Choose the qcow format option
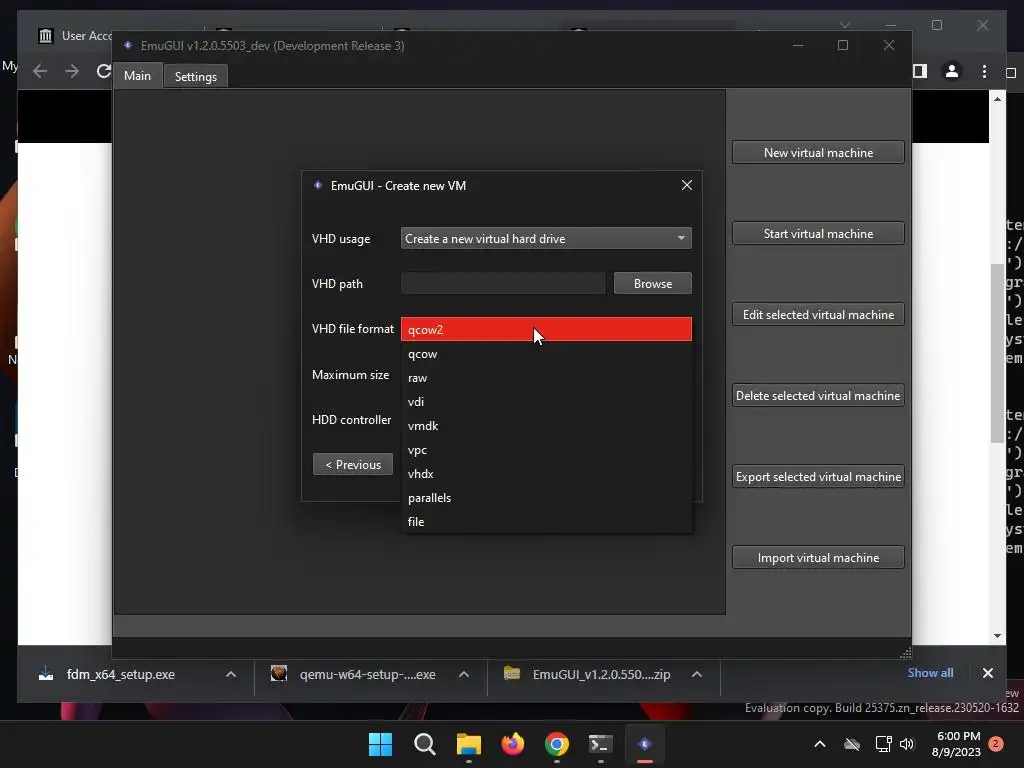 coord(546,353)
